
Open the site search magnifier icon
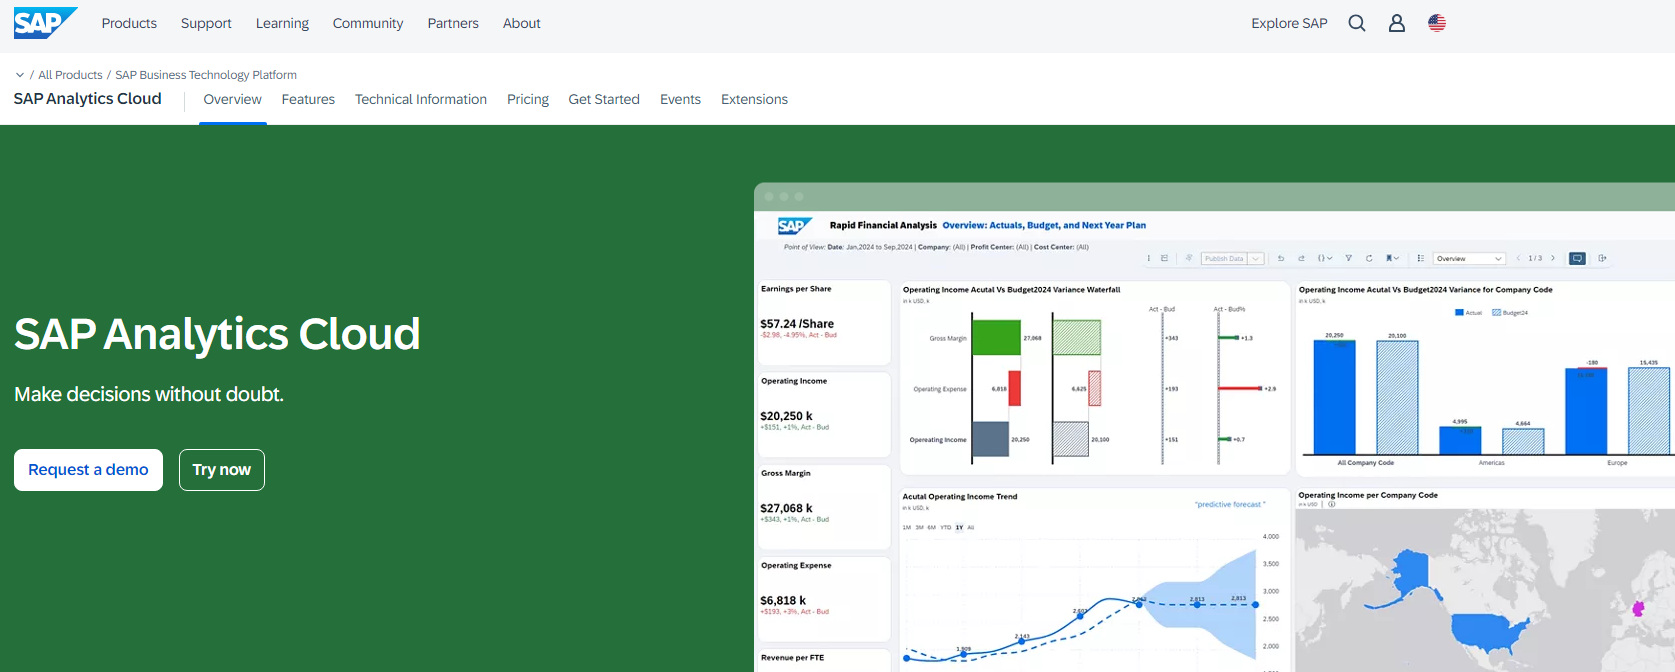click(x=1357, y=23)
